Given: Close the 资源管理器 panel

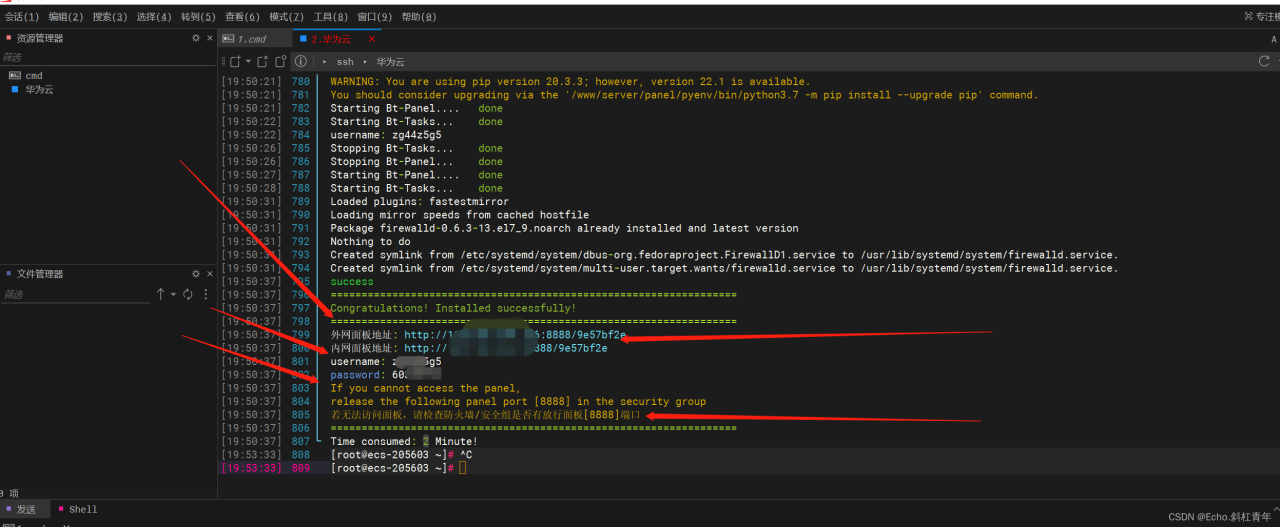Looking at the screenshot, I should coord(210,38).
